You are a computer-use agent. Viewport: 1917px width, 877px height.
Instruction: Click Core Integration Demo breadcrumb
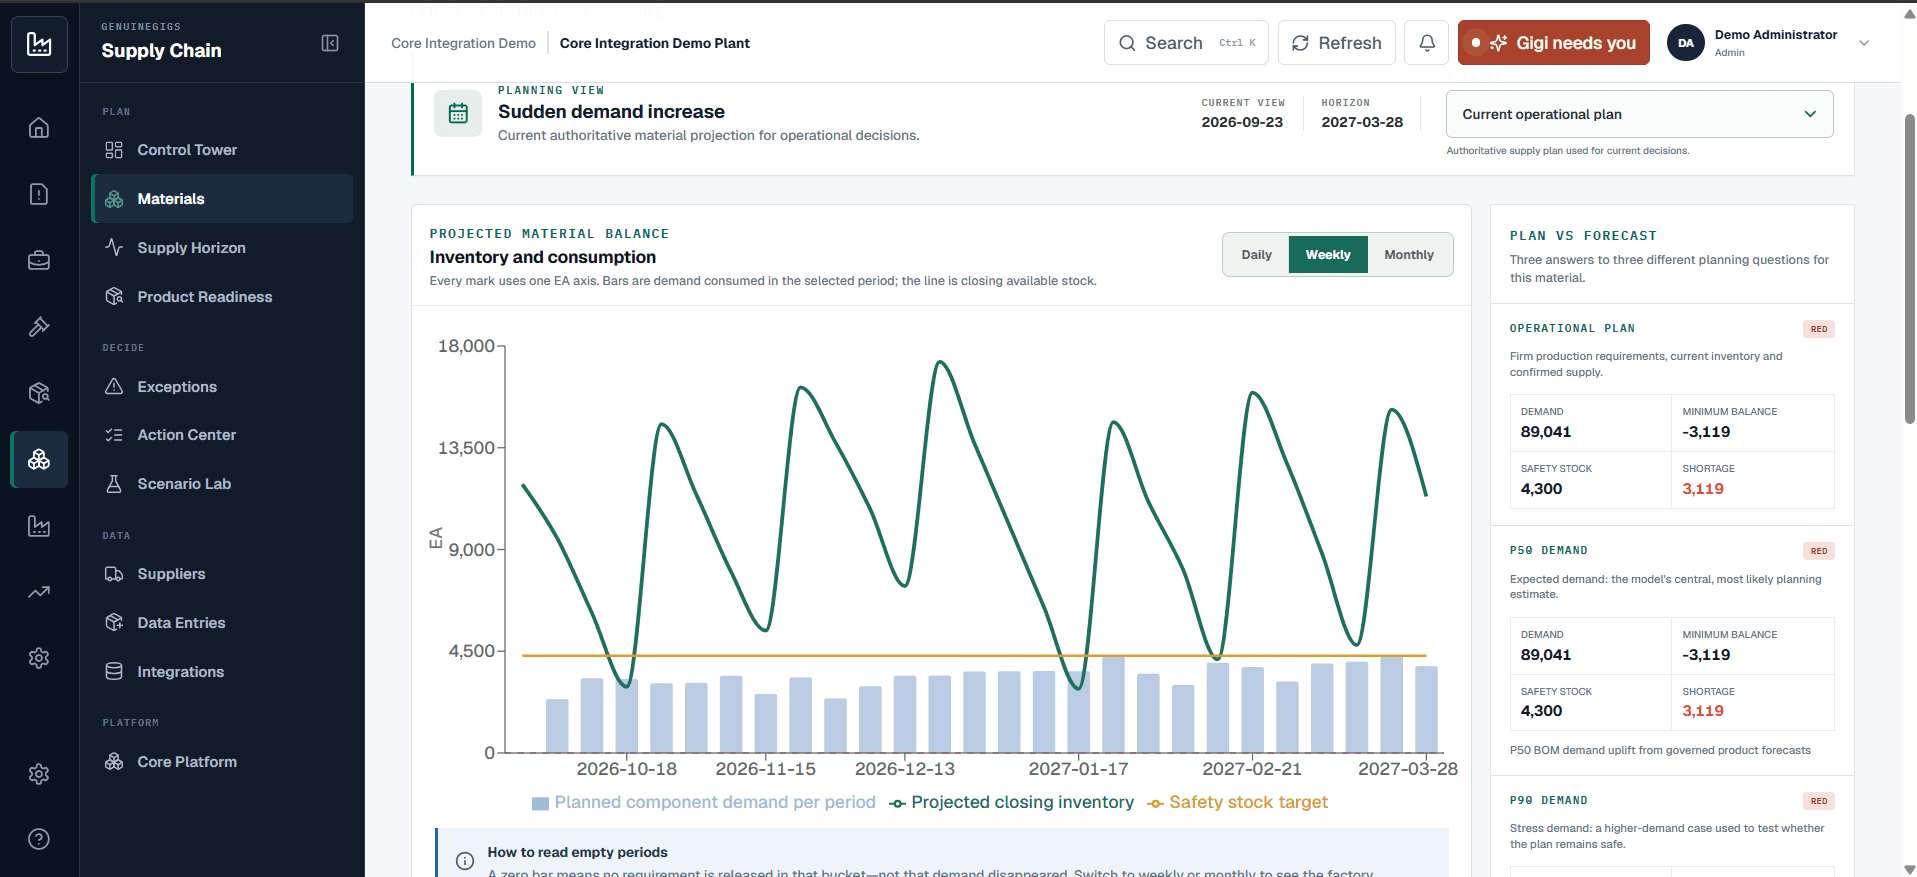click(463, 43)
